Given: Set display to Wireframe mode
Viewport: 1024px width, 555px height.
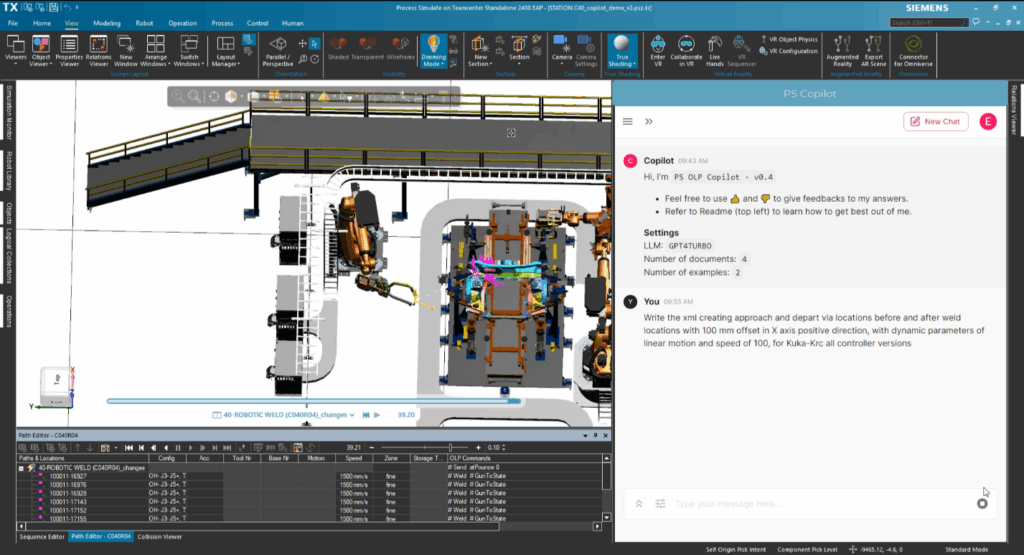Looking at the screenshot, I should (x=400, y=48).
